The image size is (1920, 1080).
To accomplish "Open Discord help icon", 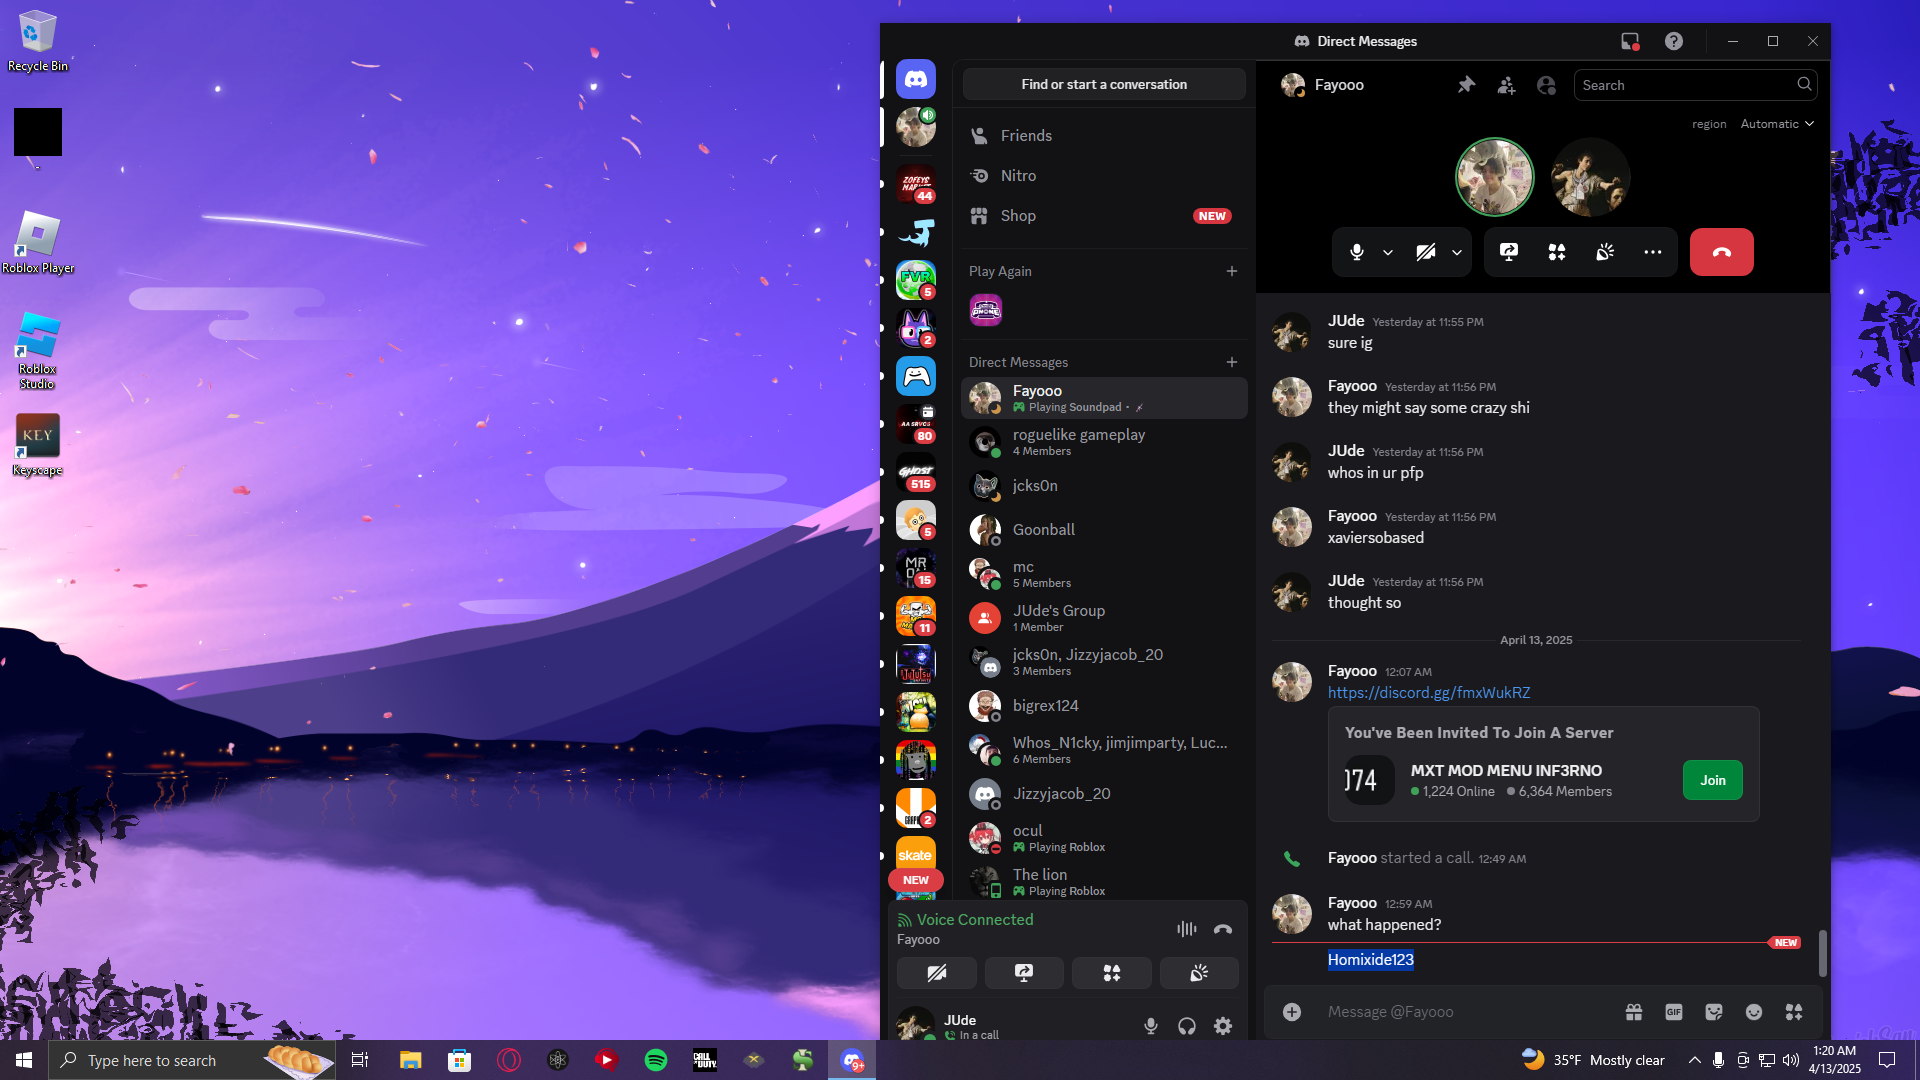I will coord(1674,41).
